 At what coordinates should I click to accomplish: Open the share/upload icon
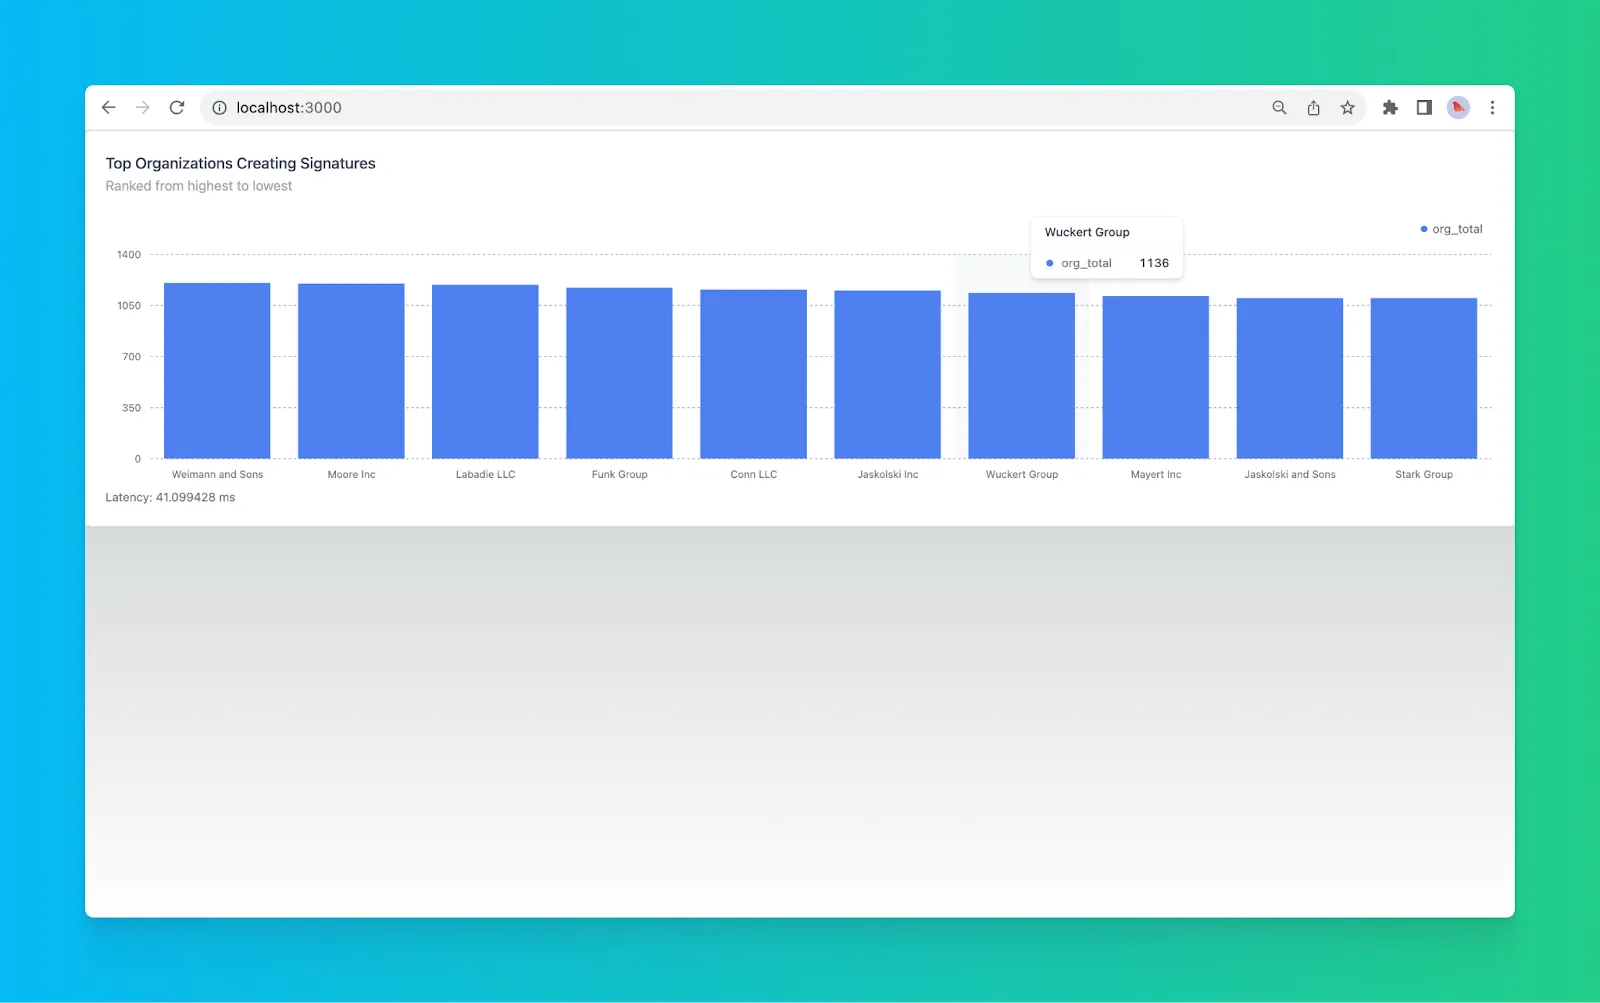point(1313,107)
